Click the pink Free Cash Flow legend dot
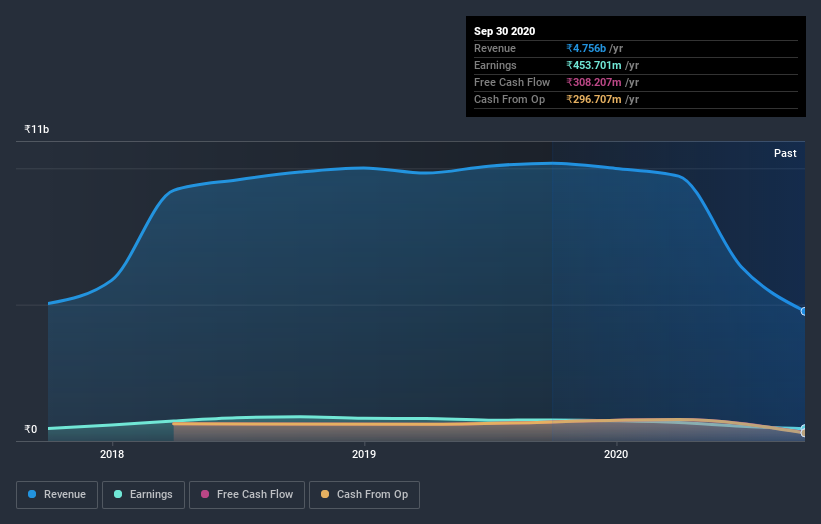Viewport: 821px width, 524px height. pyautogui.click(x=205, y=494)
